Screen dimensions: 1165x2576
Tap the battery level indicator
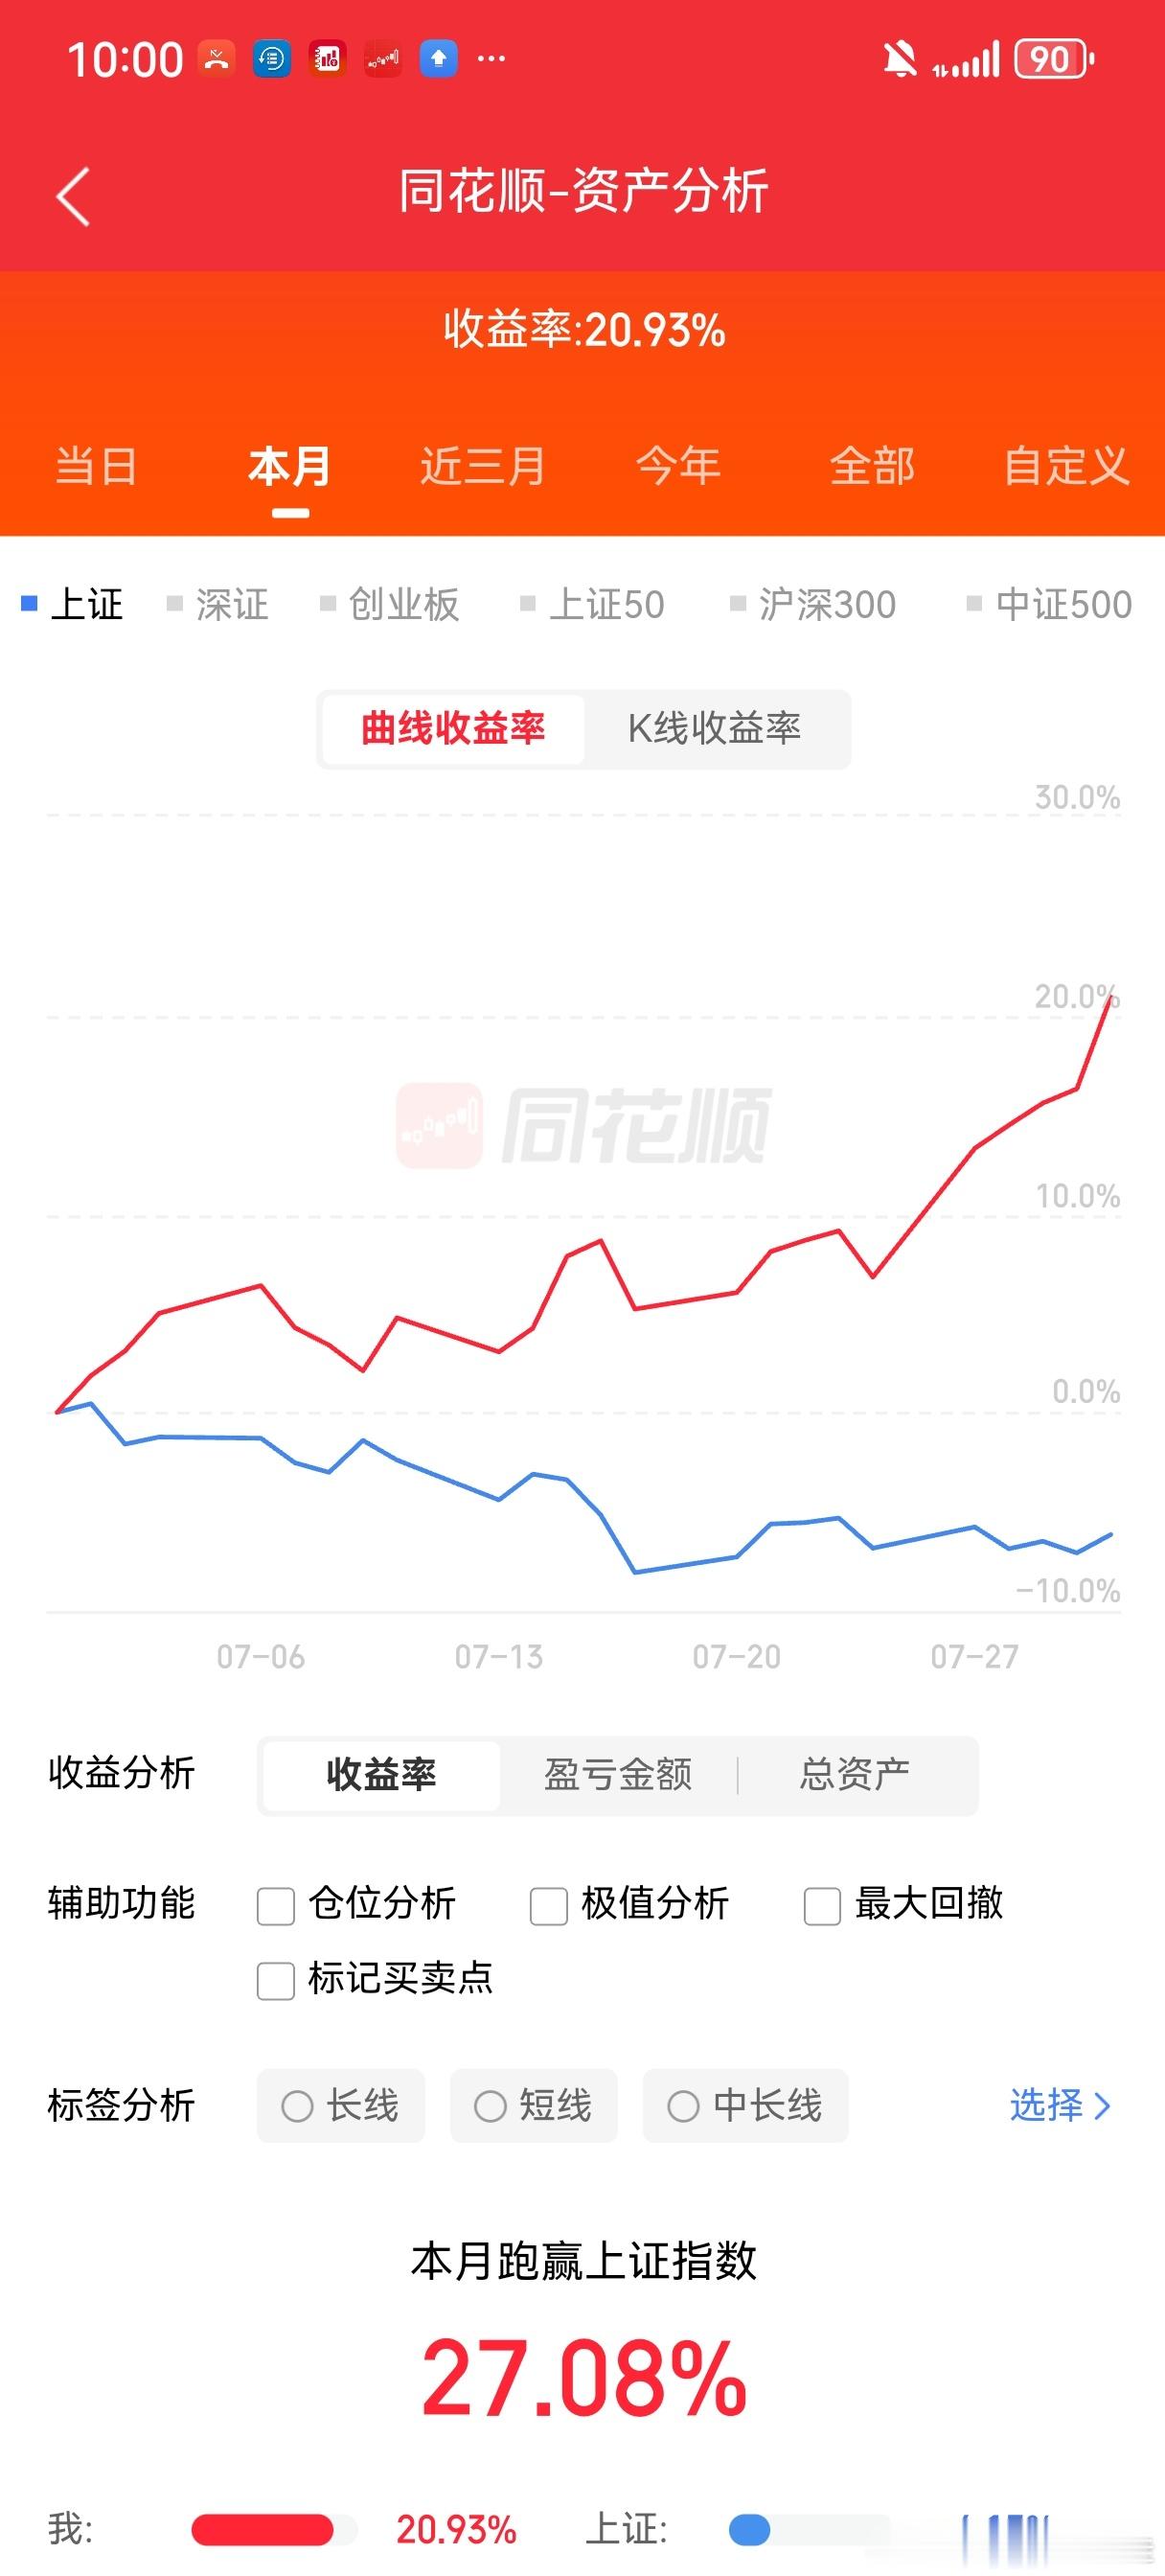1054,59
